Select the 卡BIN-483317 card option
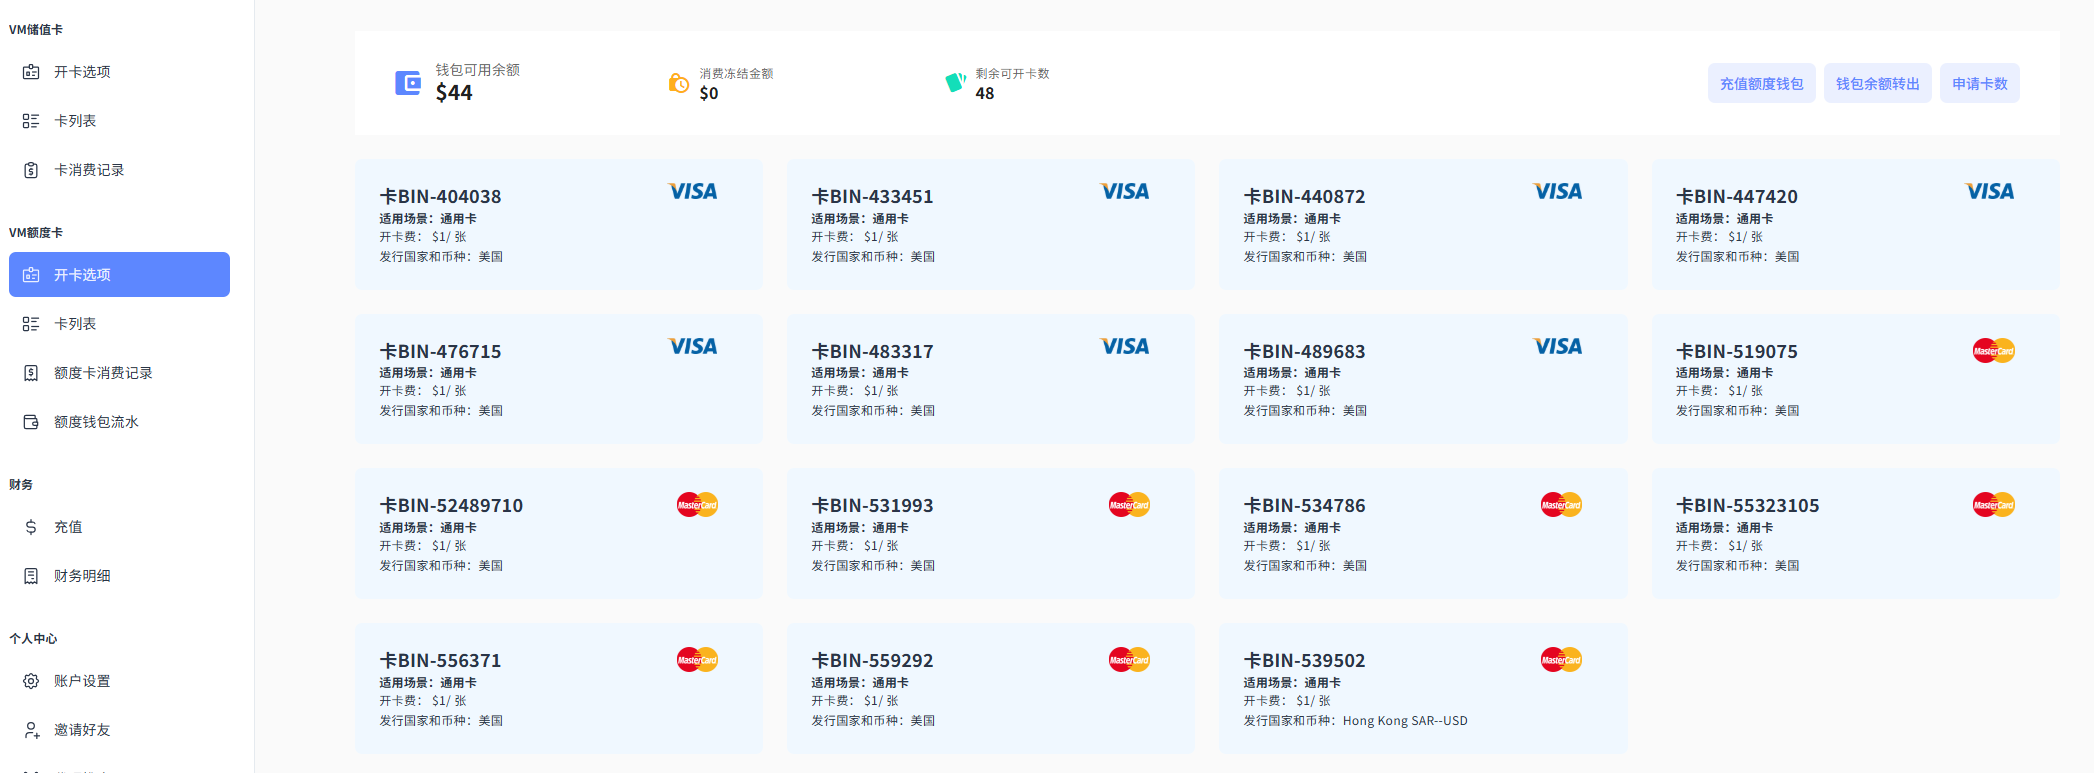 [x=990, y=379]
